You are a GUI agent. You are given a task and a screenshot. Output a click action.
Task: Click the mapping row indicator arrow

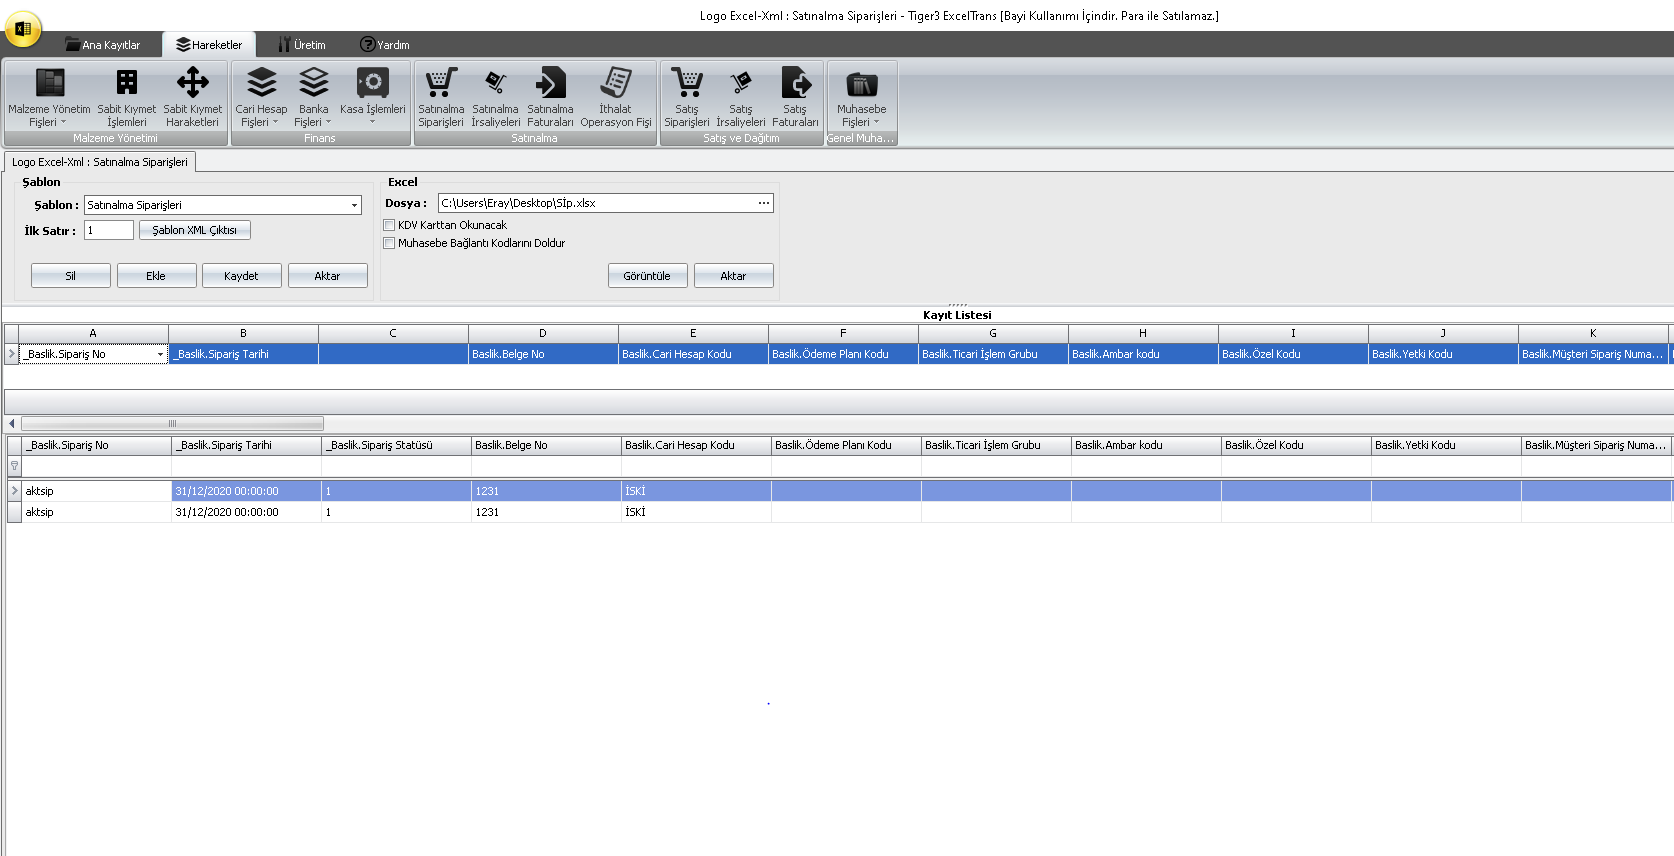click(x=11, y=354)
